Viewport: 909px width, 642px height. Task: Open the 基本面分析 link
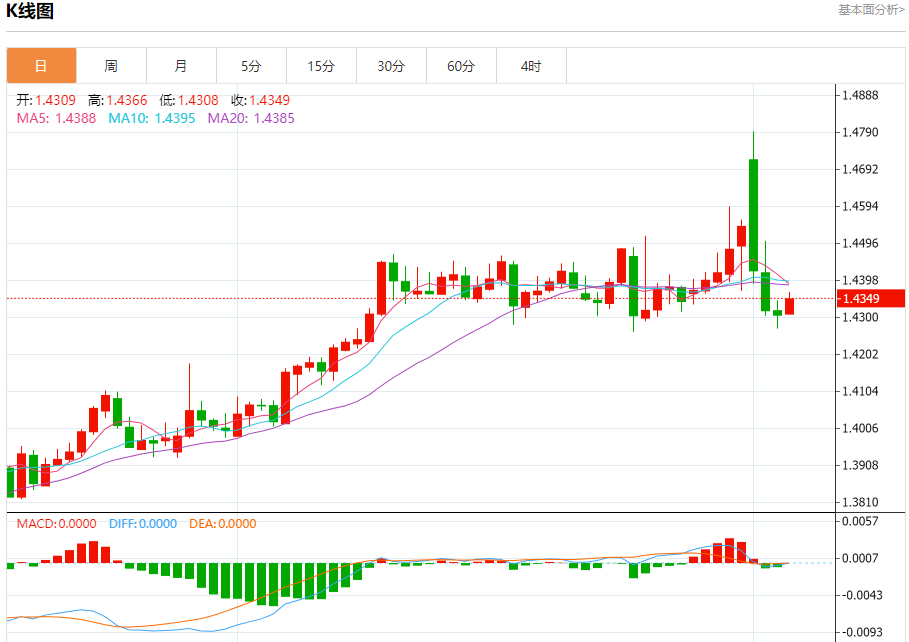(871, 10)
